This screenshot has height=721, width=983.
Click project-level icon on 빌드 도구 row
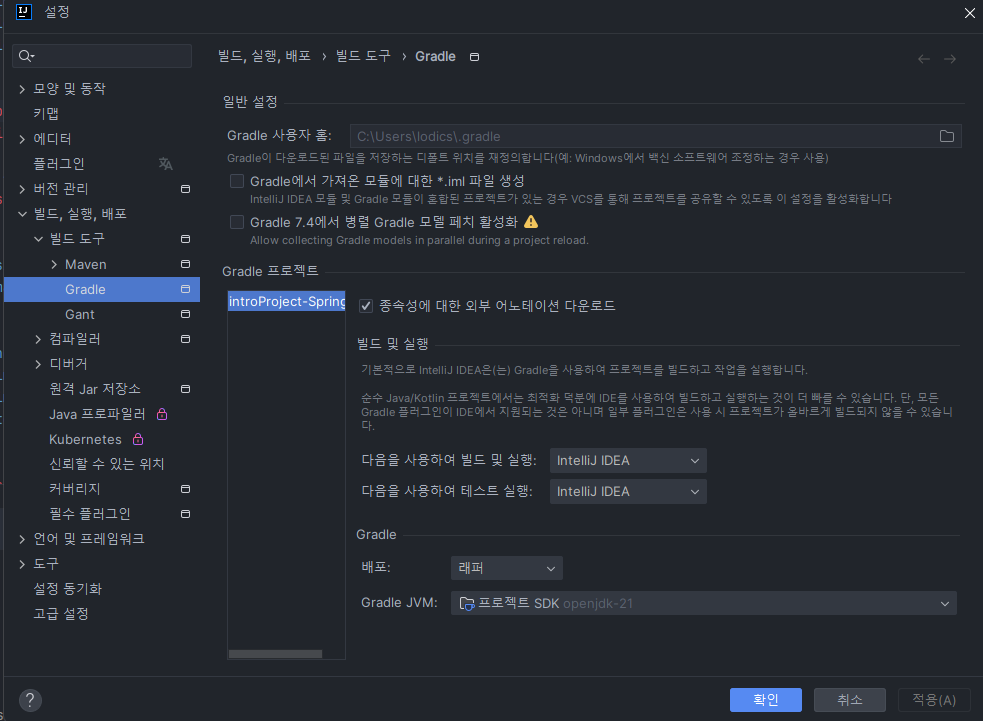pos(186,239)
